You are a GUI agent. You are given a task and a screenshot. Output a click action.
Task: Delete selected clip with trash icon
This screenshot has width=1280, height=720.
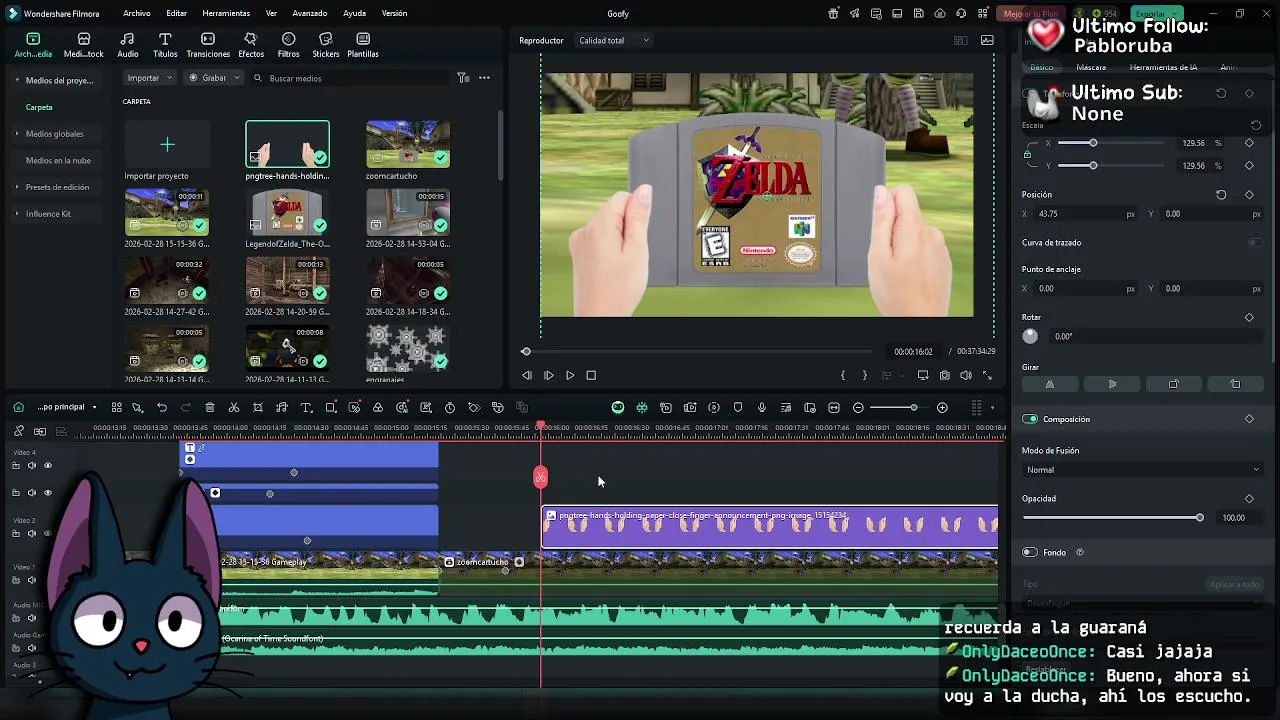(210, 408)
